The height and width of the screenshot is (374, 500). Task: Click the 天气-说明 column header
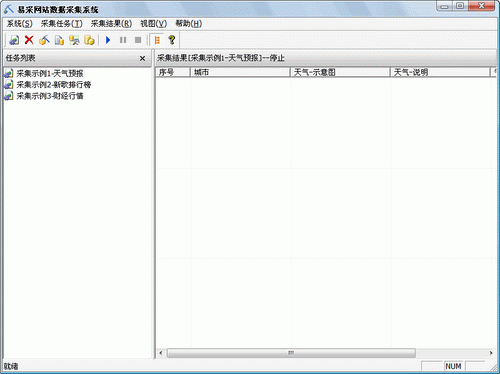(x=440, y=72)
